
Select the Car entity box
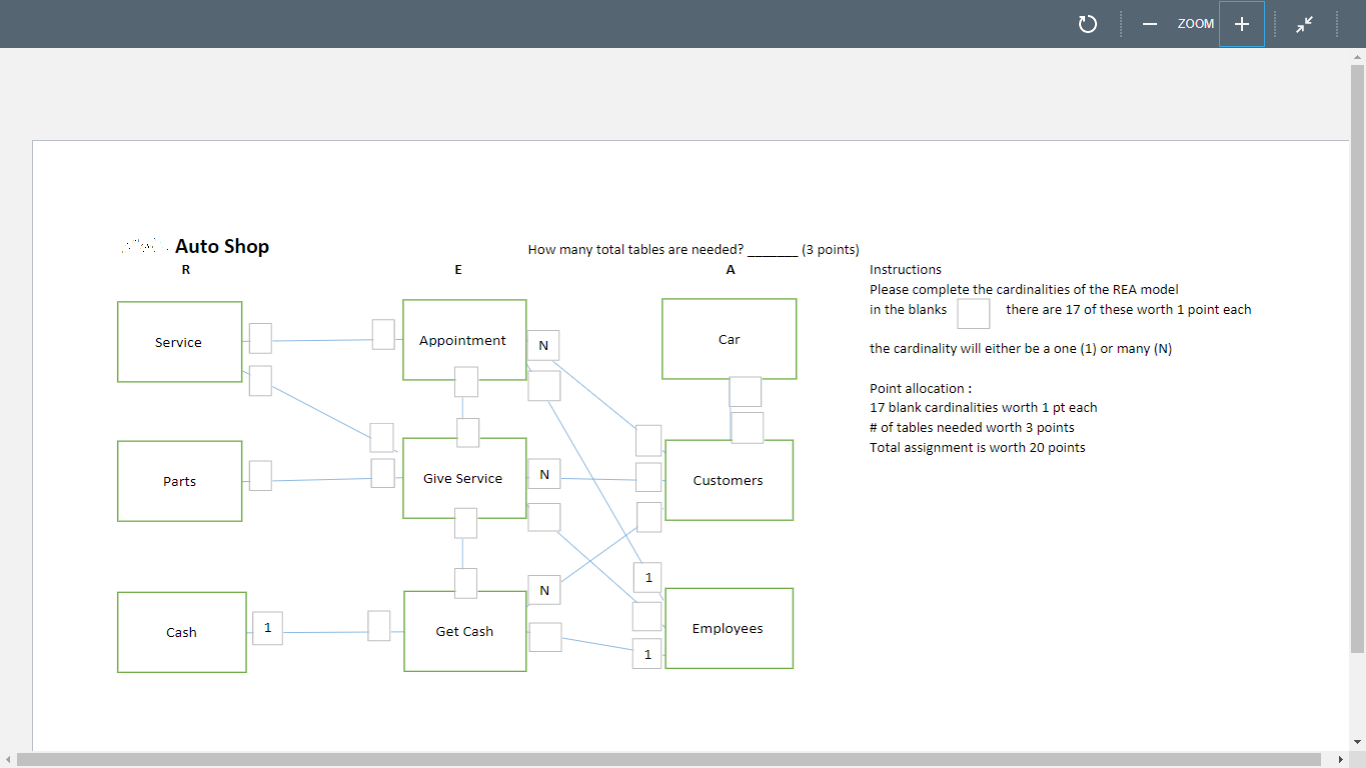728,339
